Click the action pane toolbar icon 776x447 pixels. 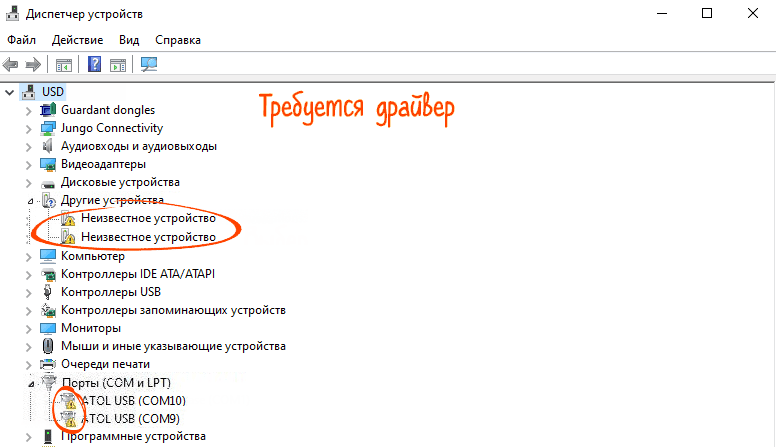pos(118,65)
